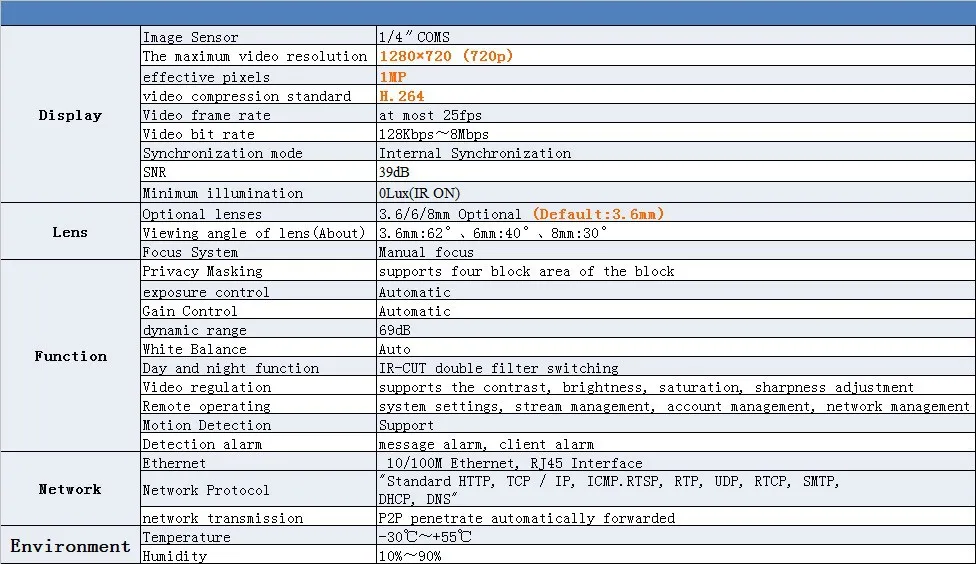Click the orange 1MP value
The height and width of the screenshot is (564, 976).
point(393,77)
